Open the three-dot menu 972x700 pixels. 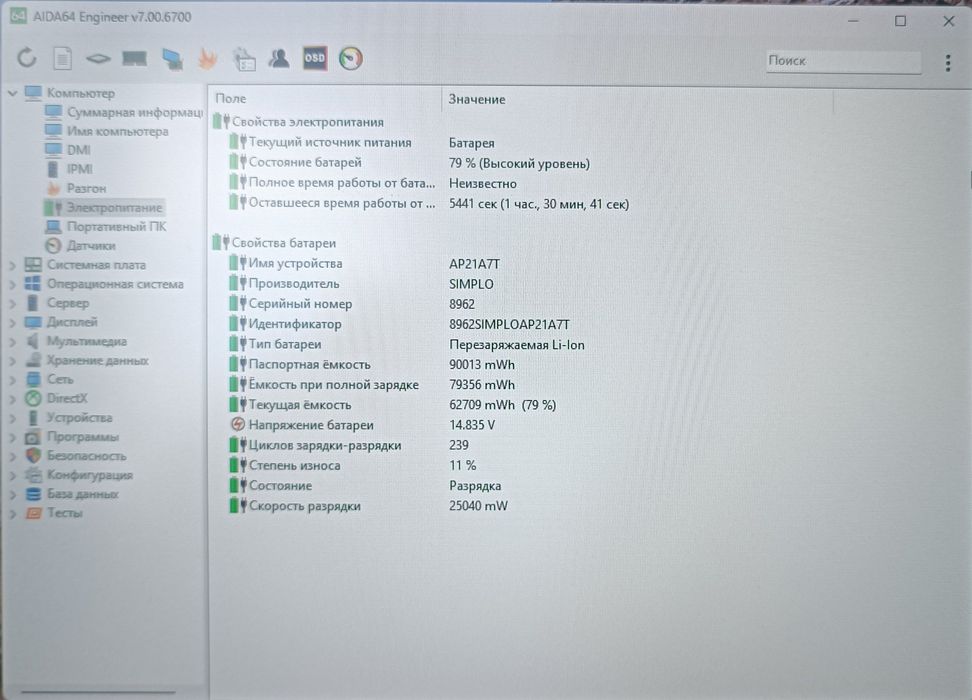point(947,62)
